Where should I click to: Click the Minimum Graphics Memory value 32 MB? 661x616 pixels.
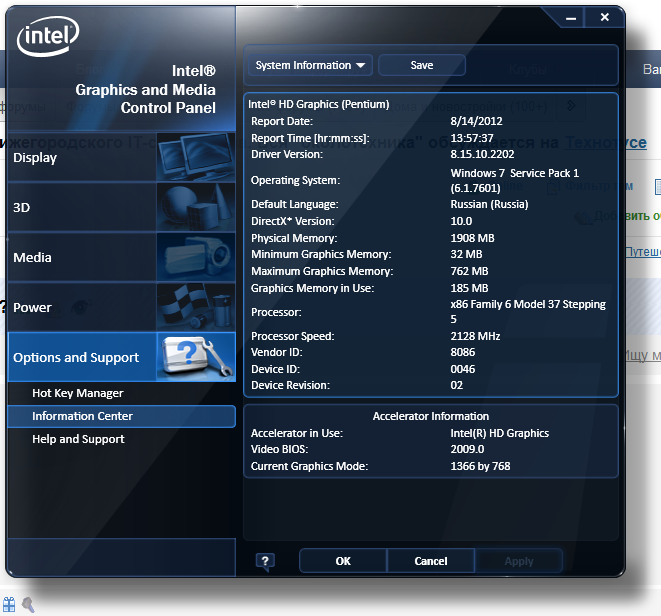[466, 254]
